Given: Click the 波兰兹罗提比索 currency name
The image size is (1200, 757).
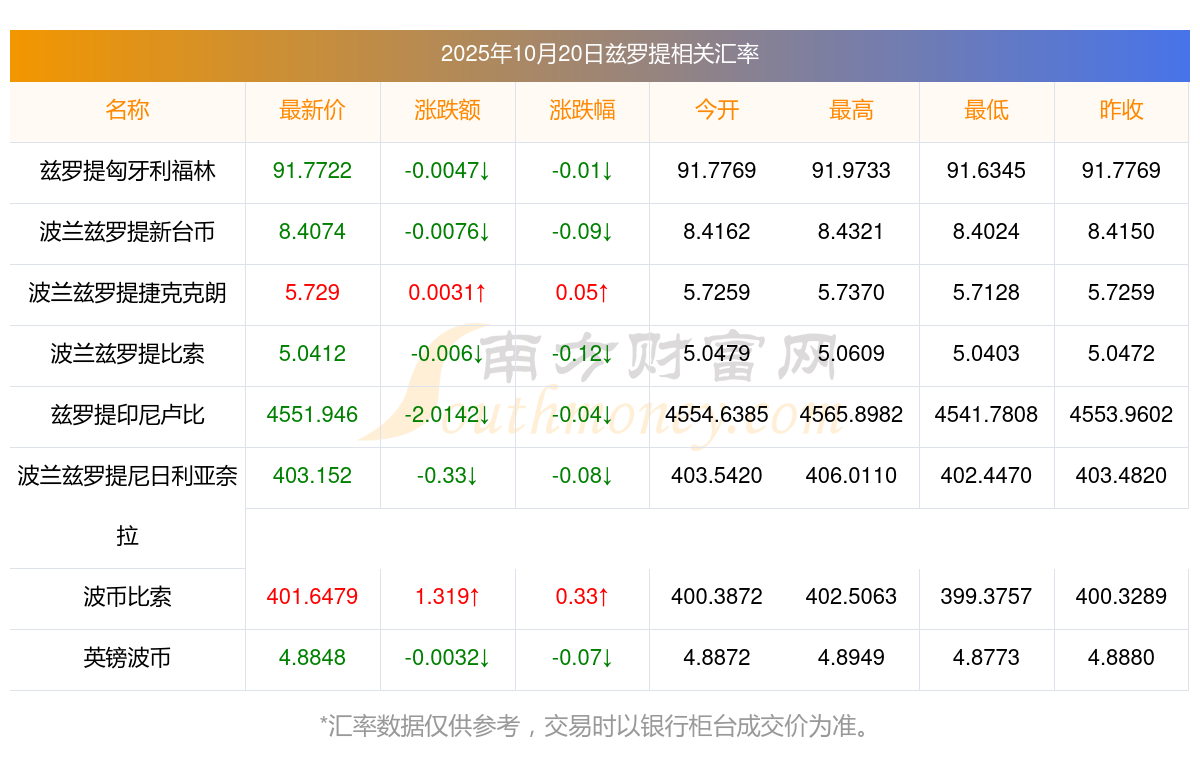Looking at the screenshot, I should pyautogui.click(x=127, y=353).
